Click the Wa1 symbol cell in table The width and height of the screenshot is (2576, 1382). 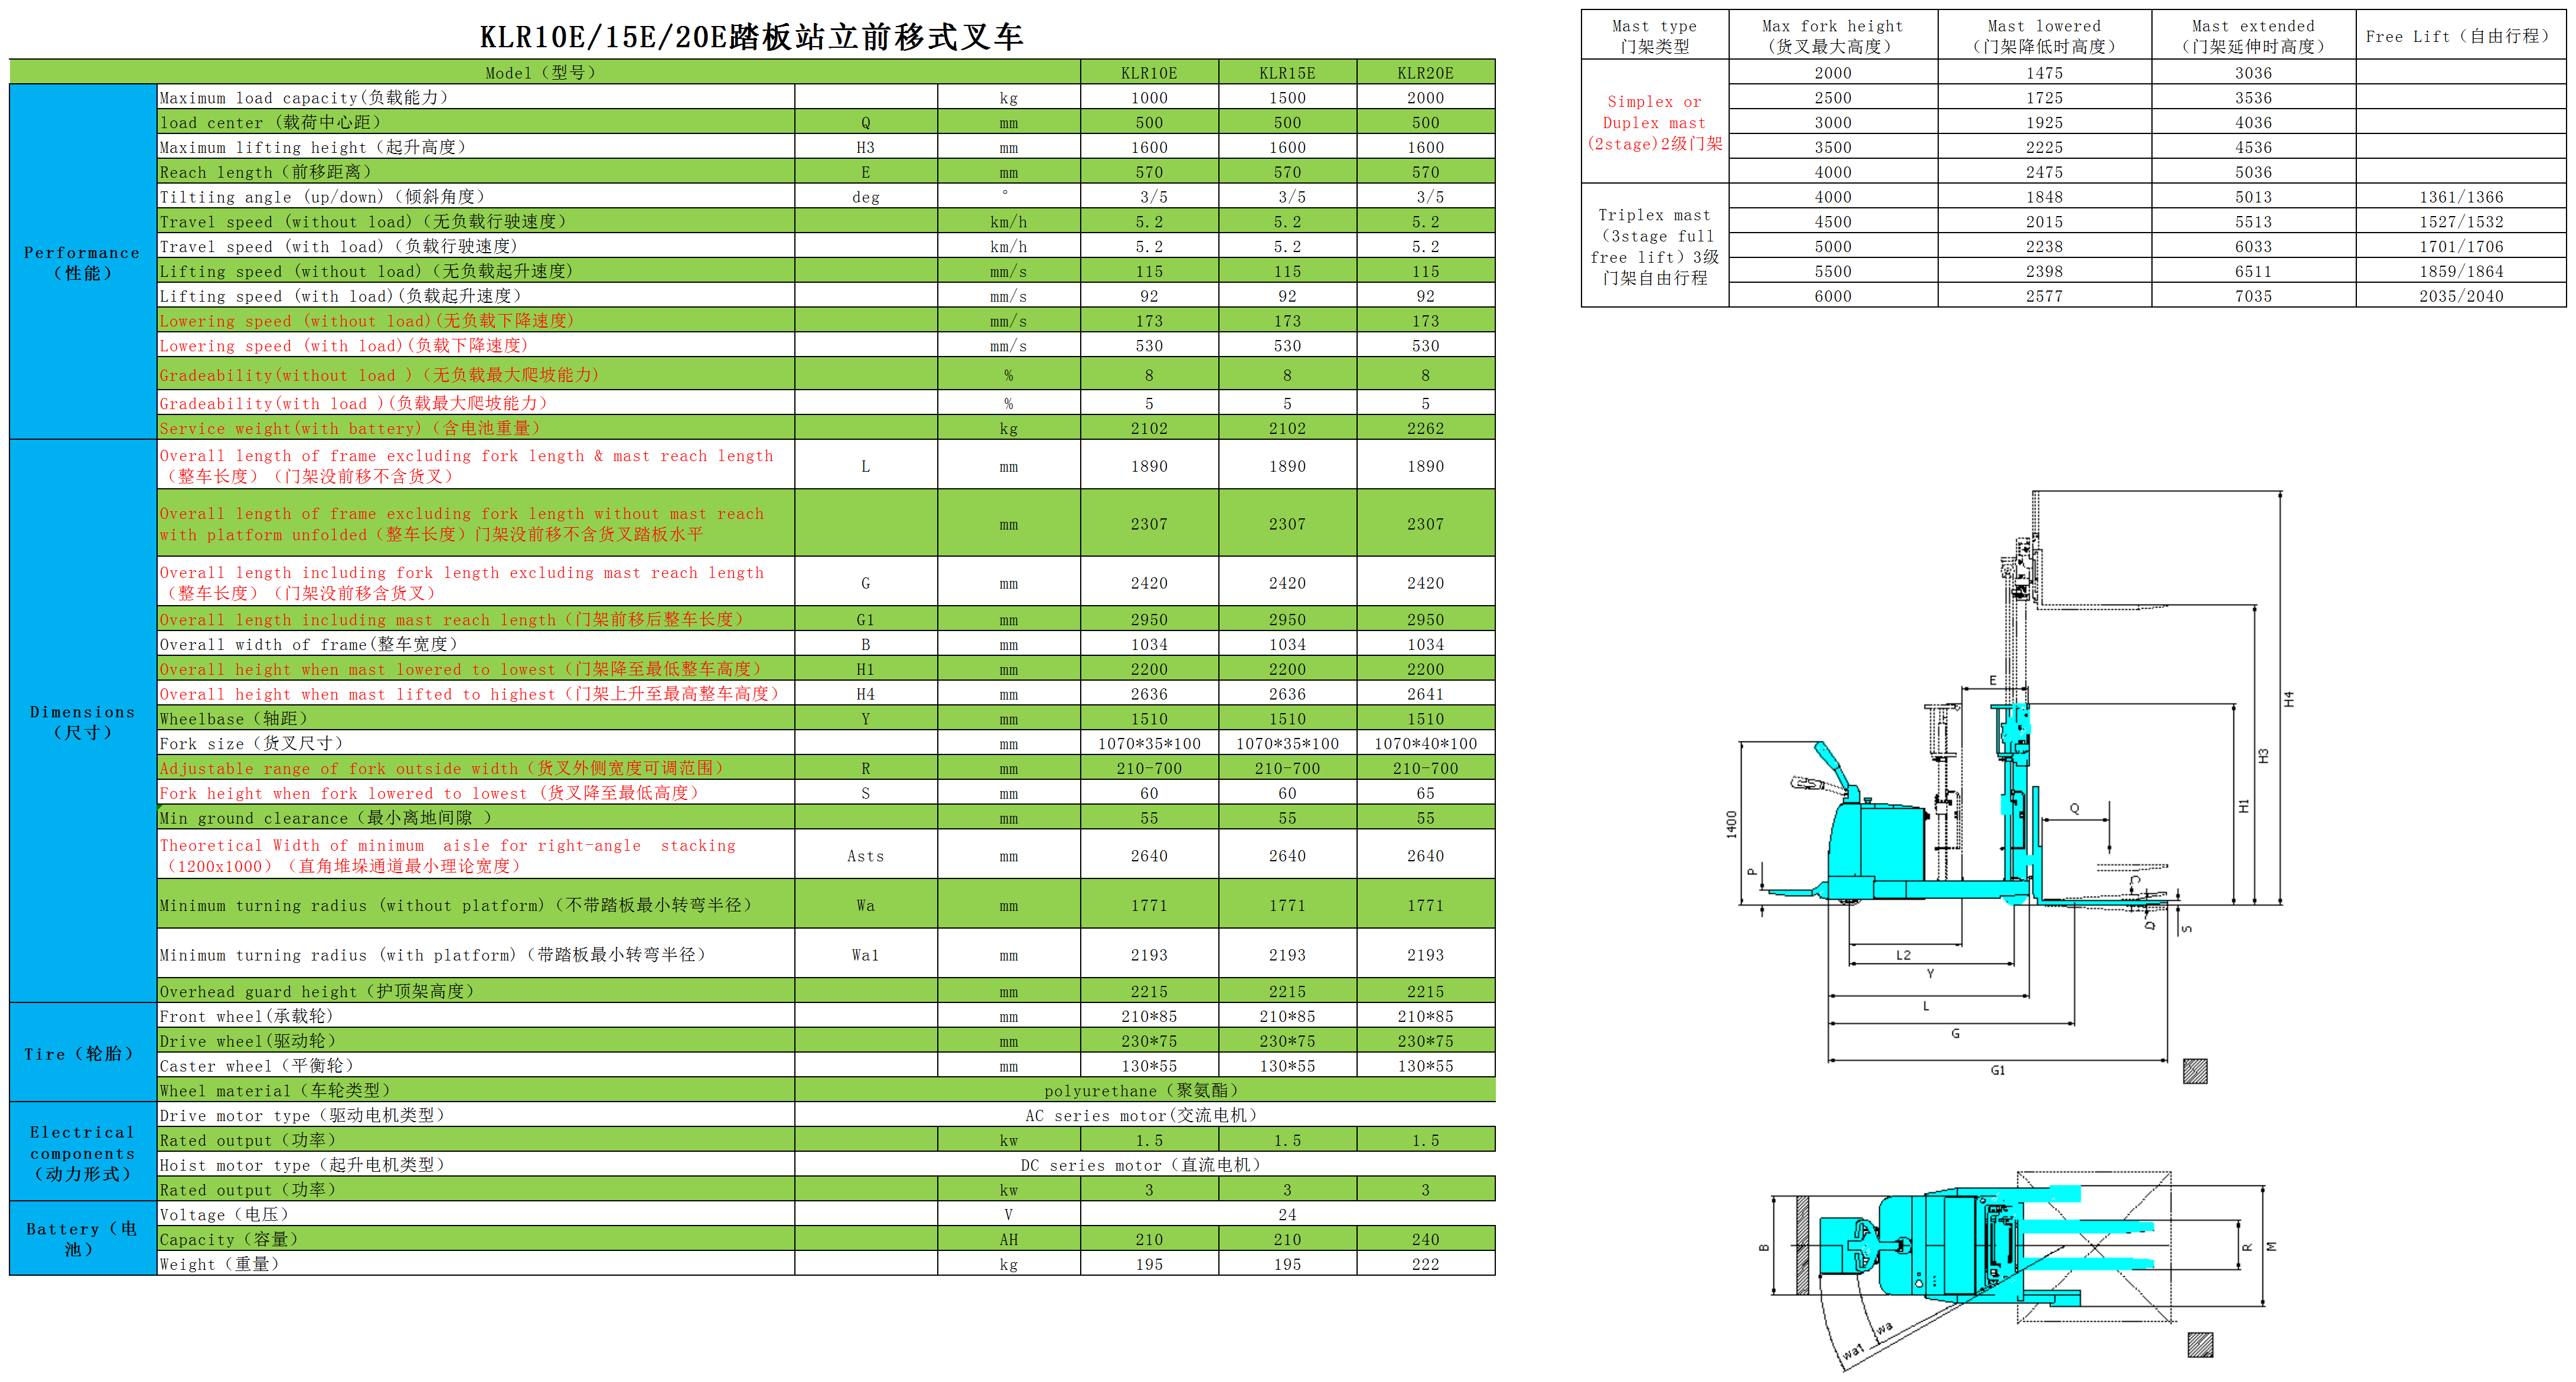point(865,955)
